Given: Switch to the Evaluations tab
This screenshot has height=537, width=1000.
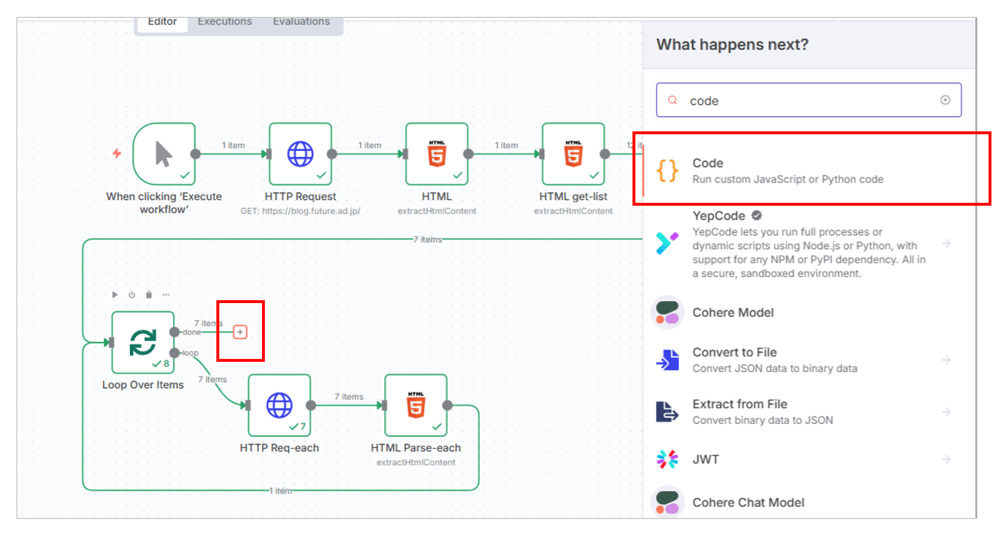Looking at the screenshot, I should (x=301, y=21).
